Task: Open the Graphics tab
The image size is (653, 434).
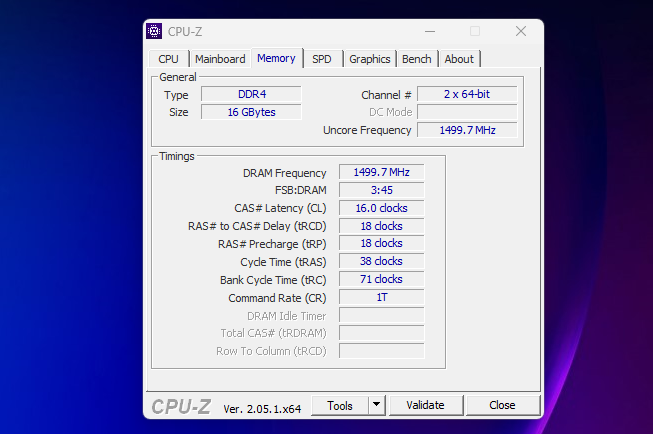Action: pyautogui.click(x=370, y=59)
